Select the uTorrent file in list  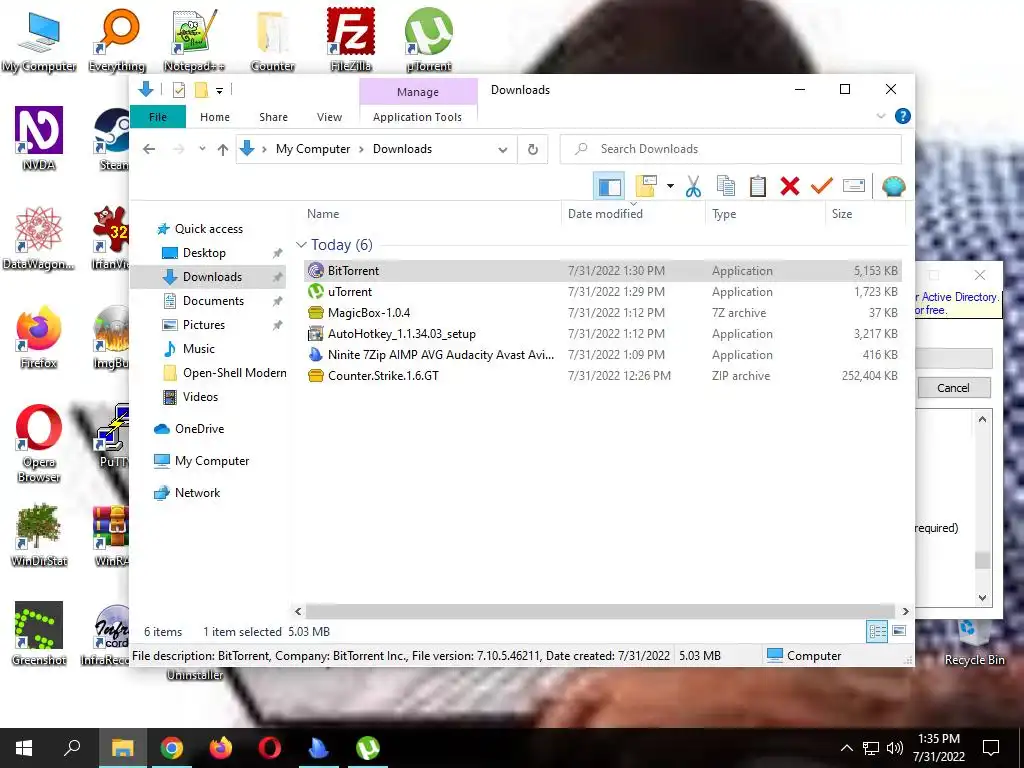click(602, 292)
